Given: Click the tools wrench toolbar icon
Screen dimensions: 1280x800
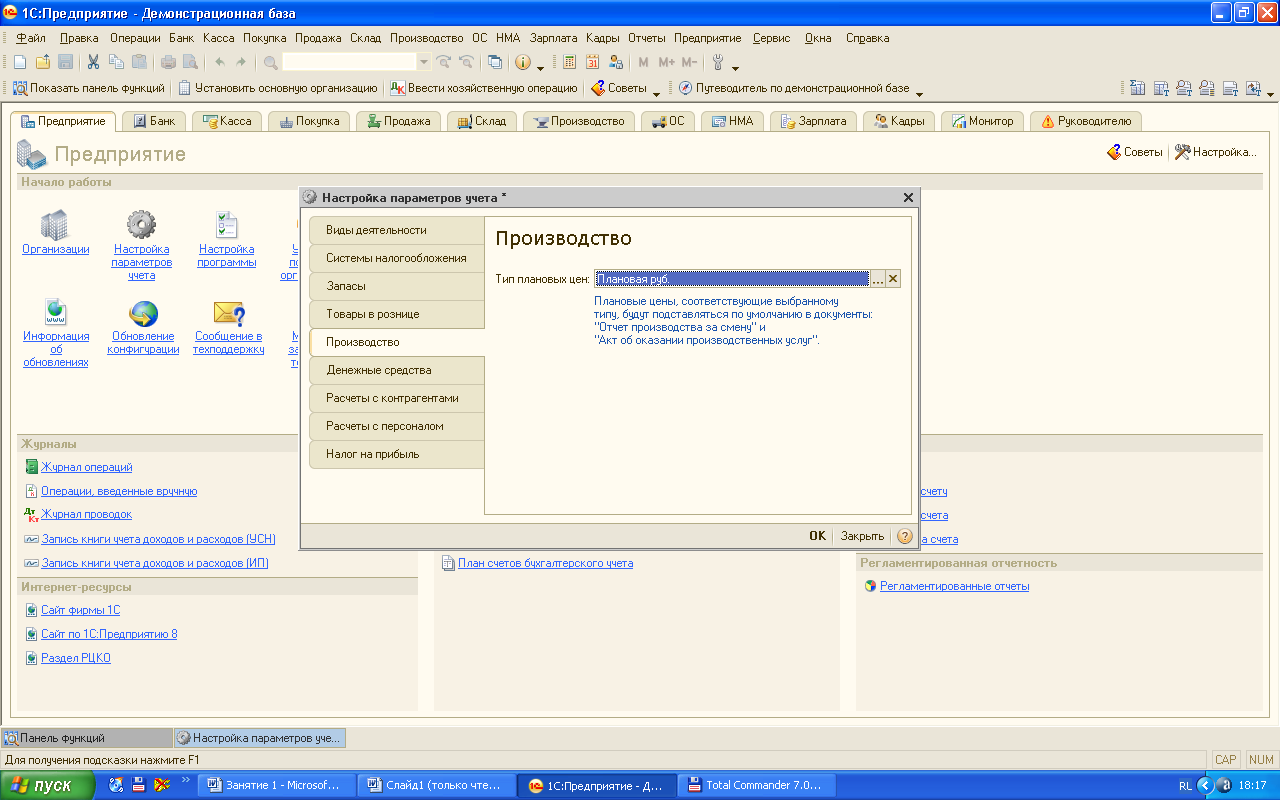Looking at the screenshot, I should pos(718,62).
